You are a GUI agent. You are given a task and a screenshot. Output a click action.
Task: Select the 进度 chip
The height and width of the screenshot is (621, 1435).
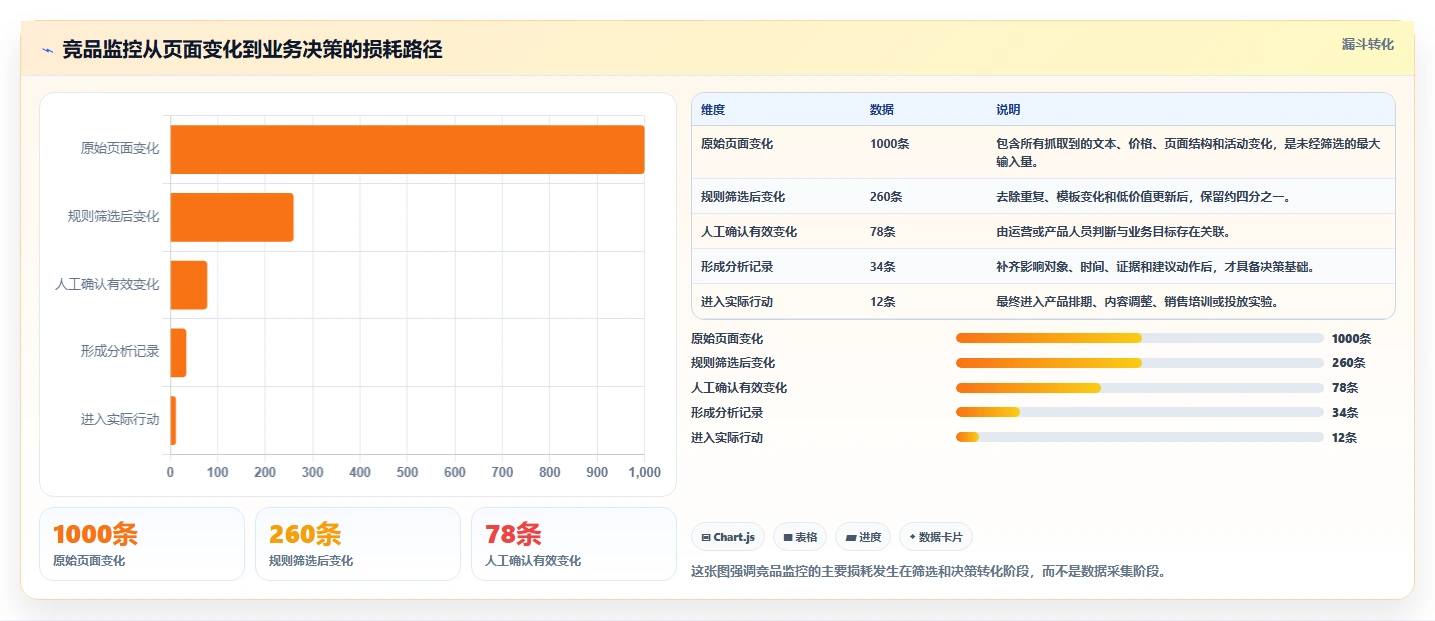[x=863, y=537]
